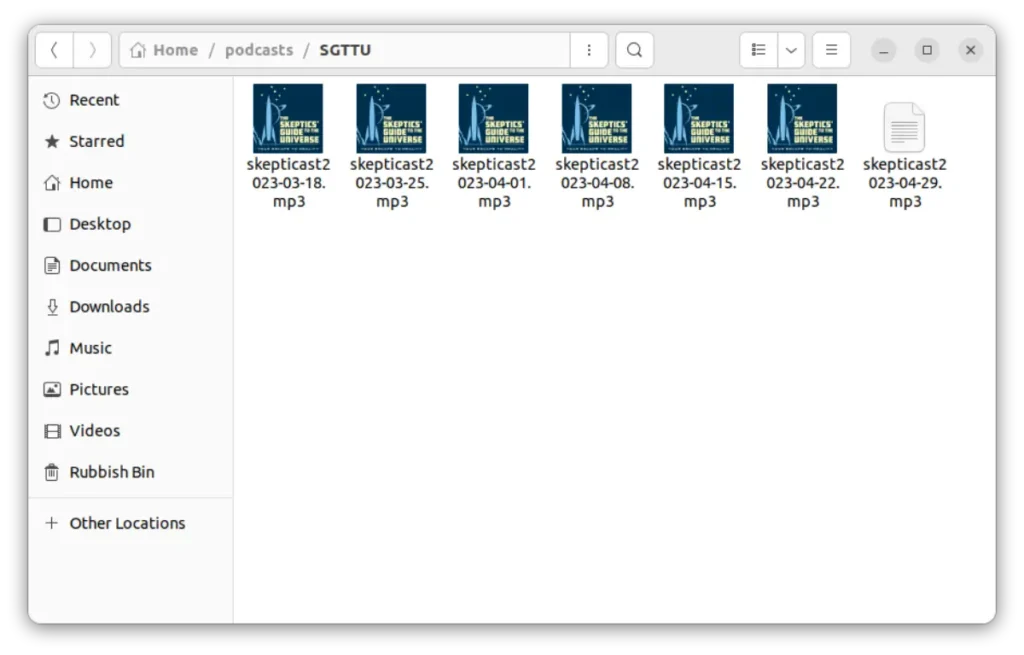Image resolution: width=1024 pixels, height=655 pixels.
Task: Navigate to podcasts via the breadcrumb
Action: [259, 49]
